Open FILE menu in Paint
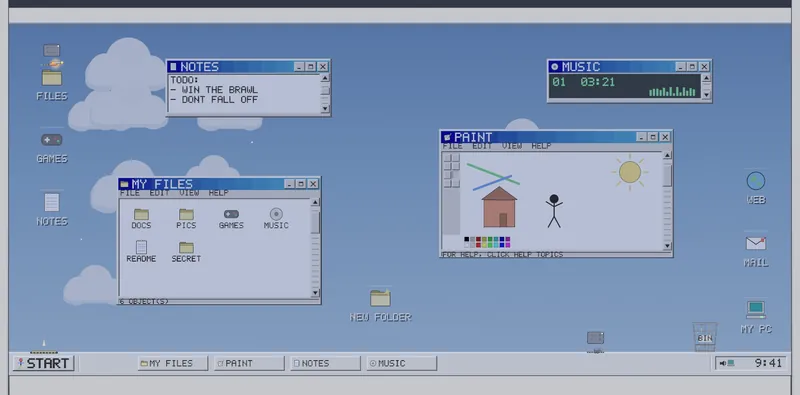This screenshot has width=800, height=395. click(x=452, y=146)
